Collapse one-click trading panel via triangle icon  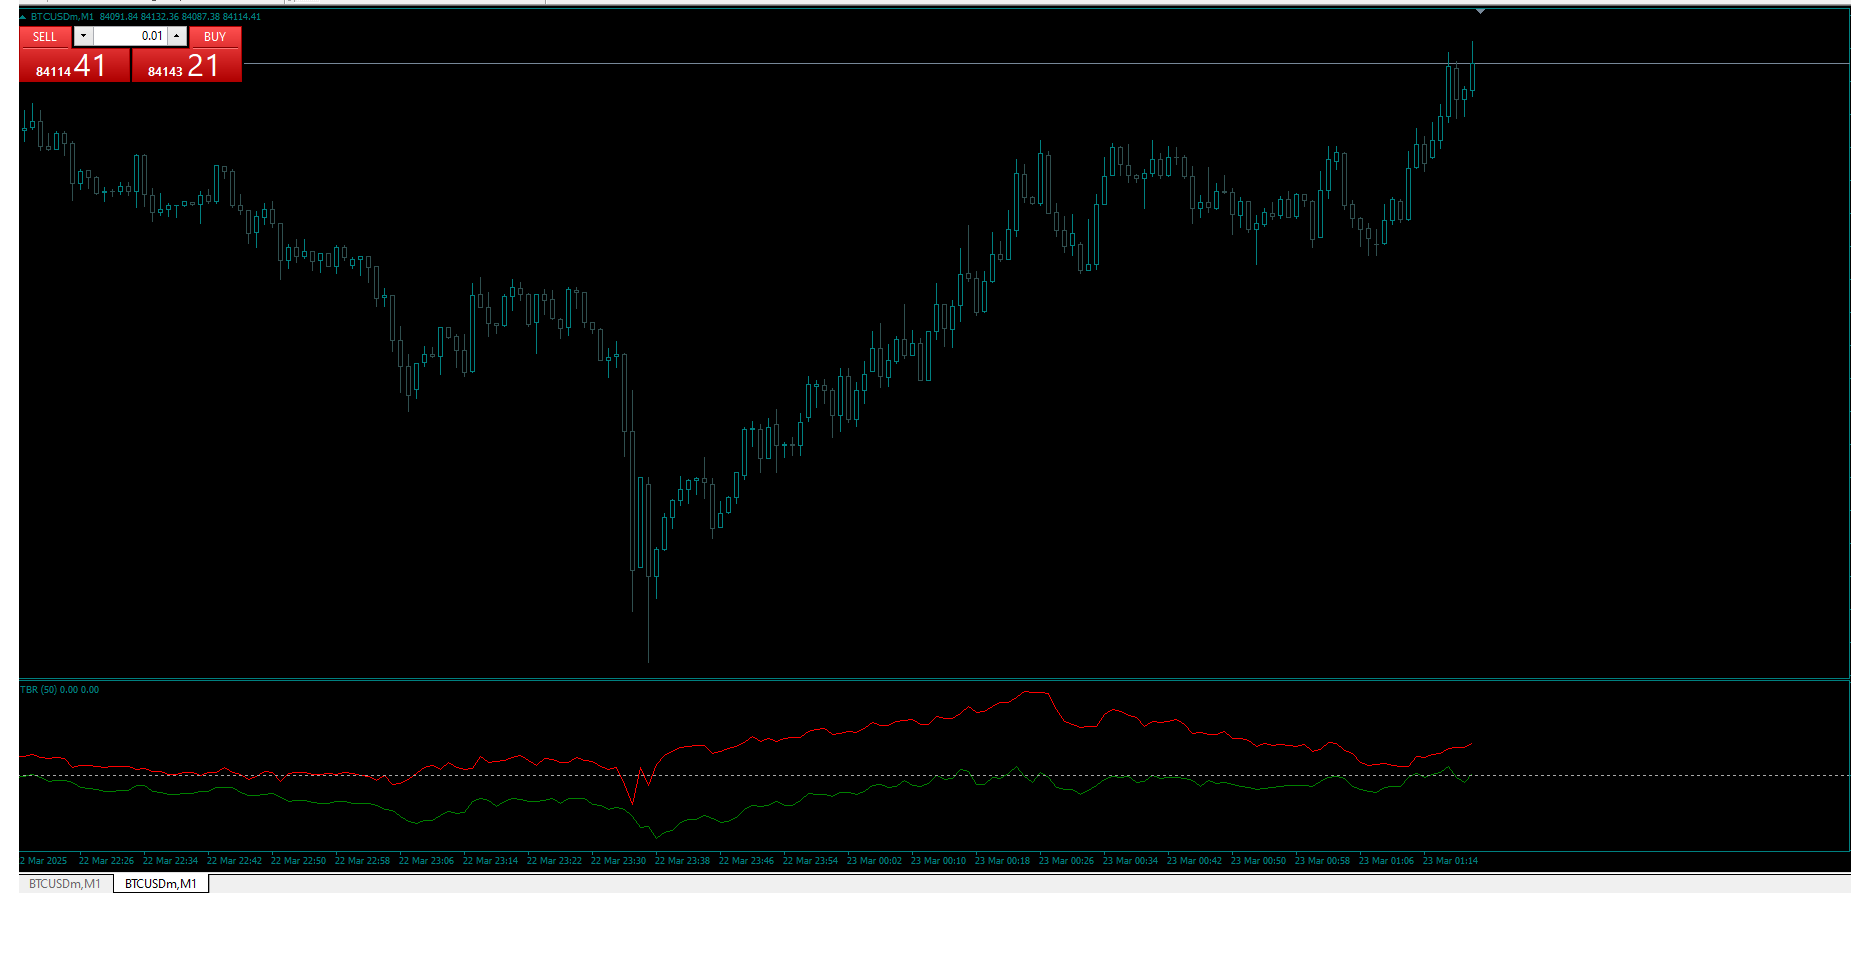[x=23, y=17]
